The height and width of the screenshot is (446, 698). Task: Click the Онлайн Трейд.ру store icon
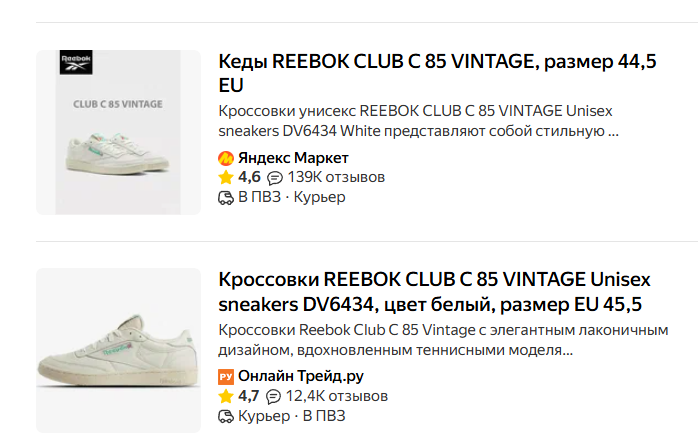tap(226, 377)
